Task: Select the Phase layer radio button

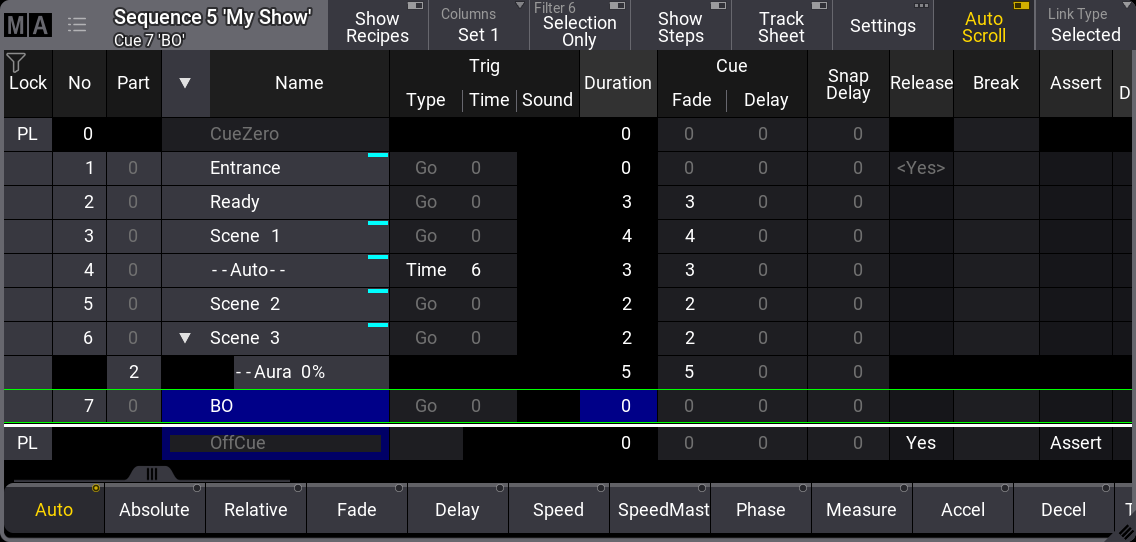Action: pos(760,509)
